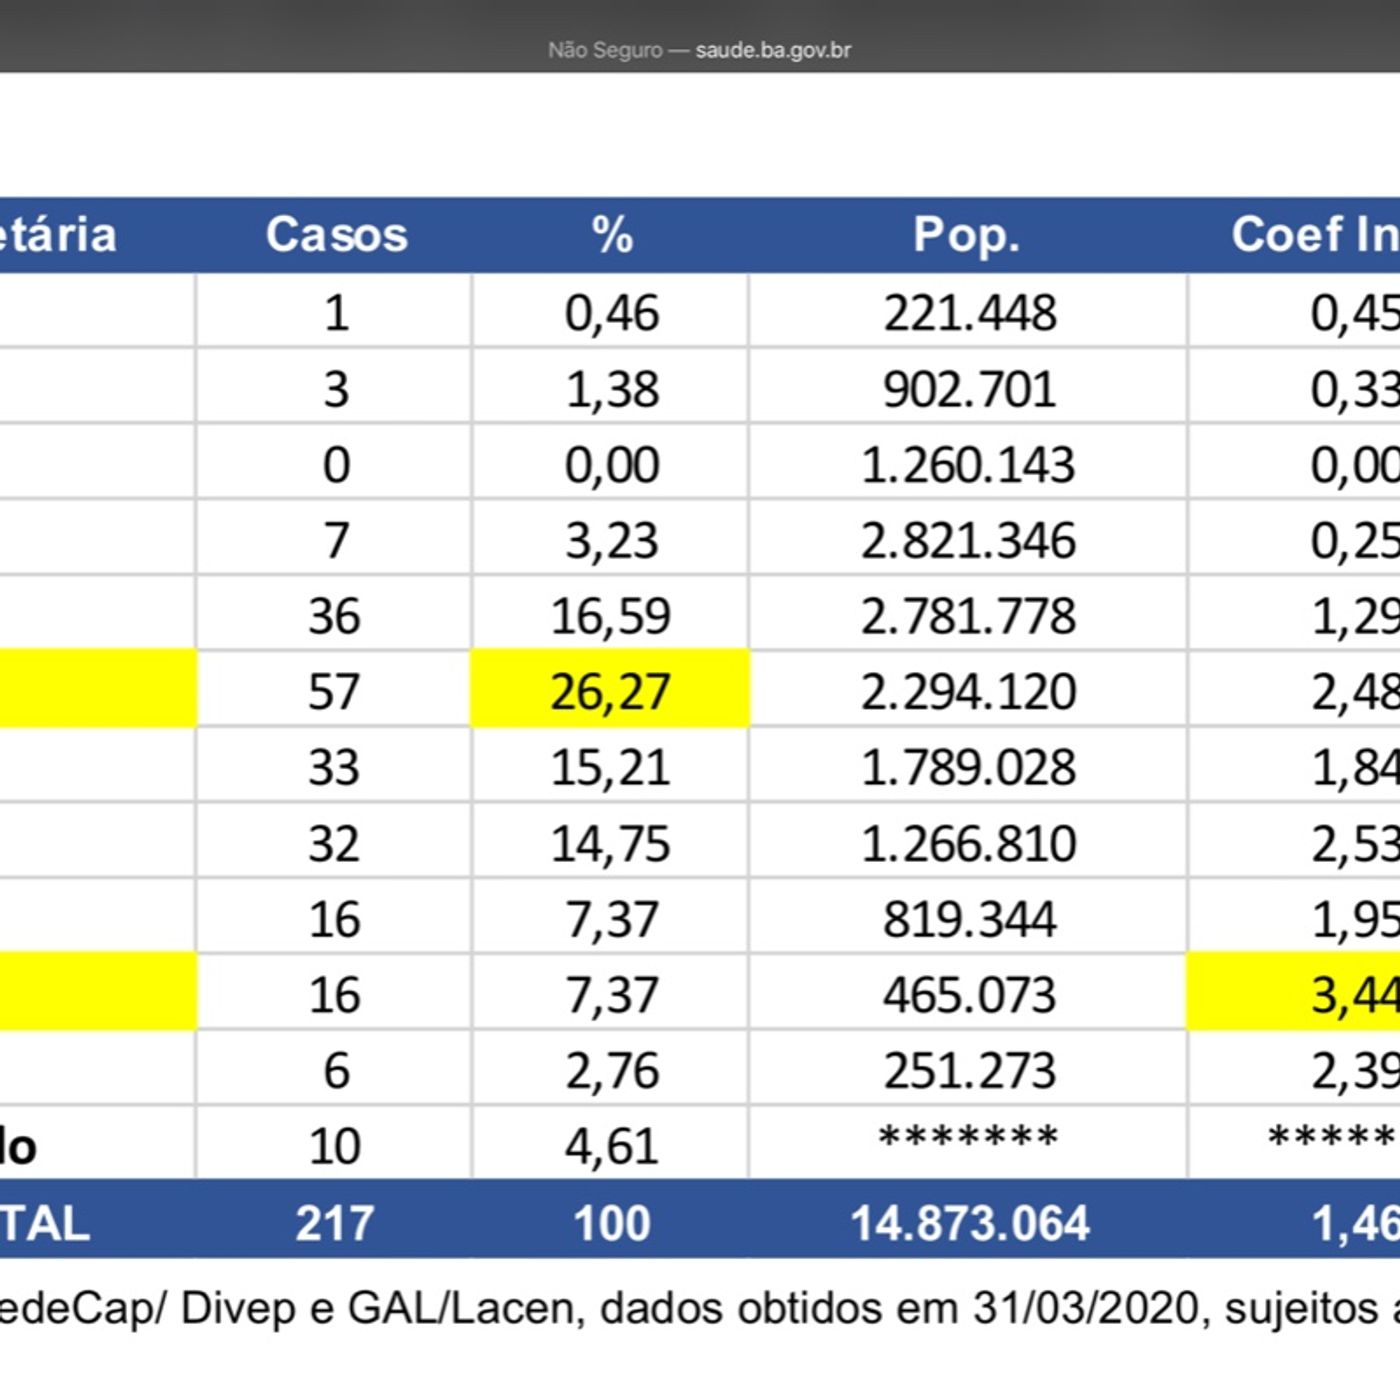This screenshot has height=1400, width=1400.
Task: Click the 'Não Seguro' security label
Action: click(604, 50)
